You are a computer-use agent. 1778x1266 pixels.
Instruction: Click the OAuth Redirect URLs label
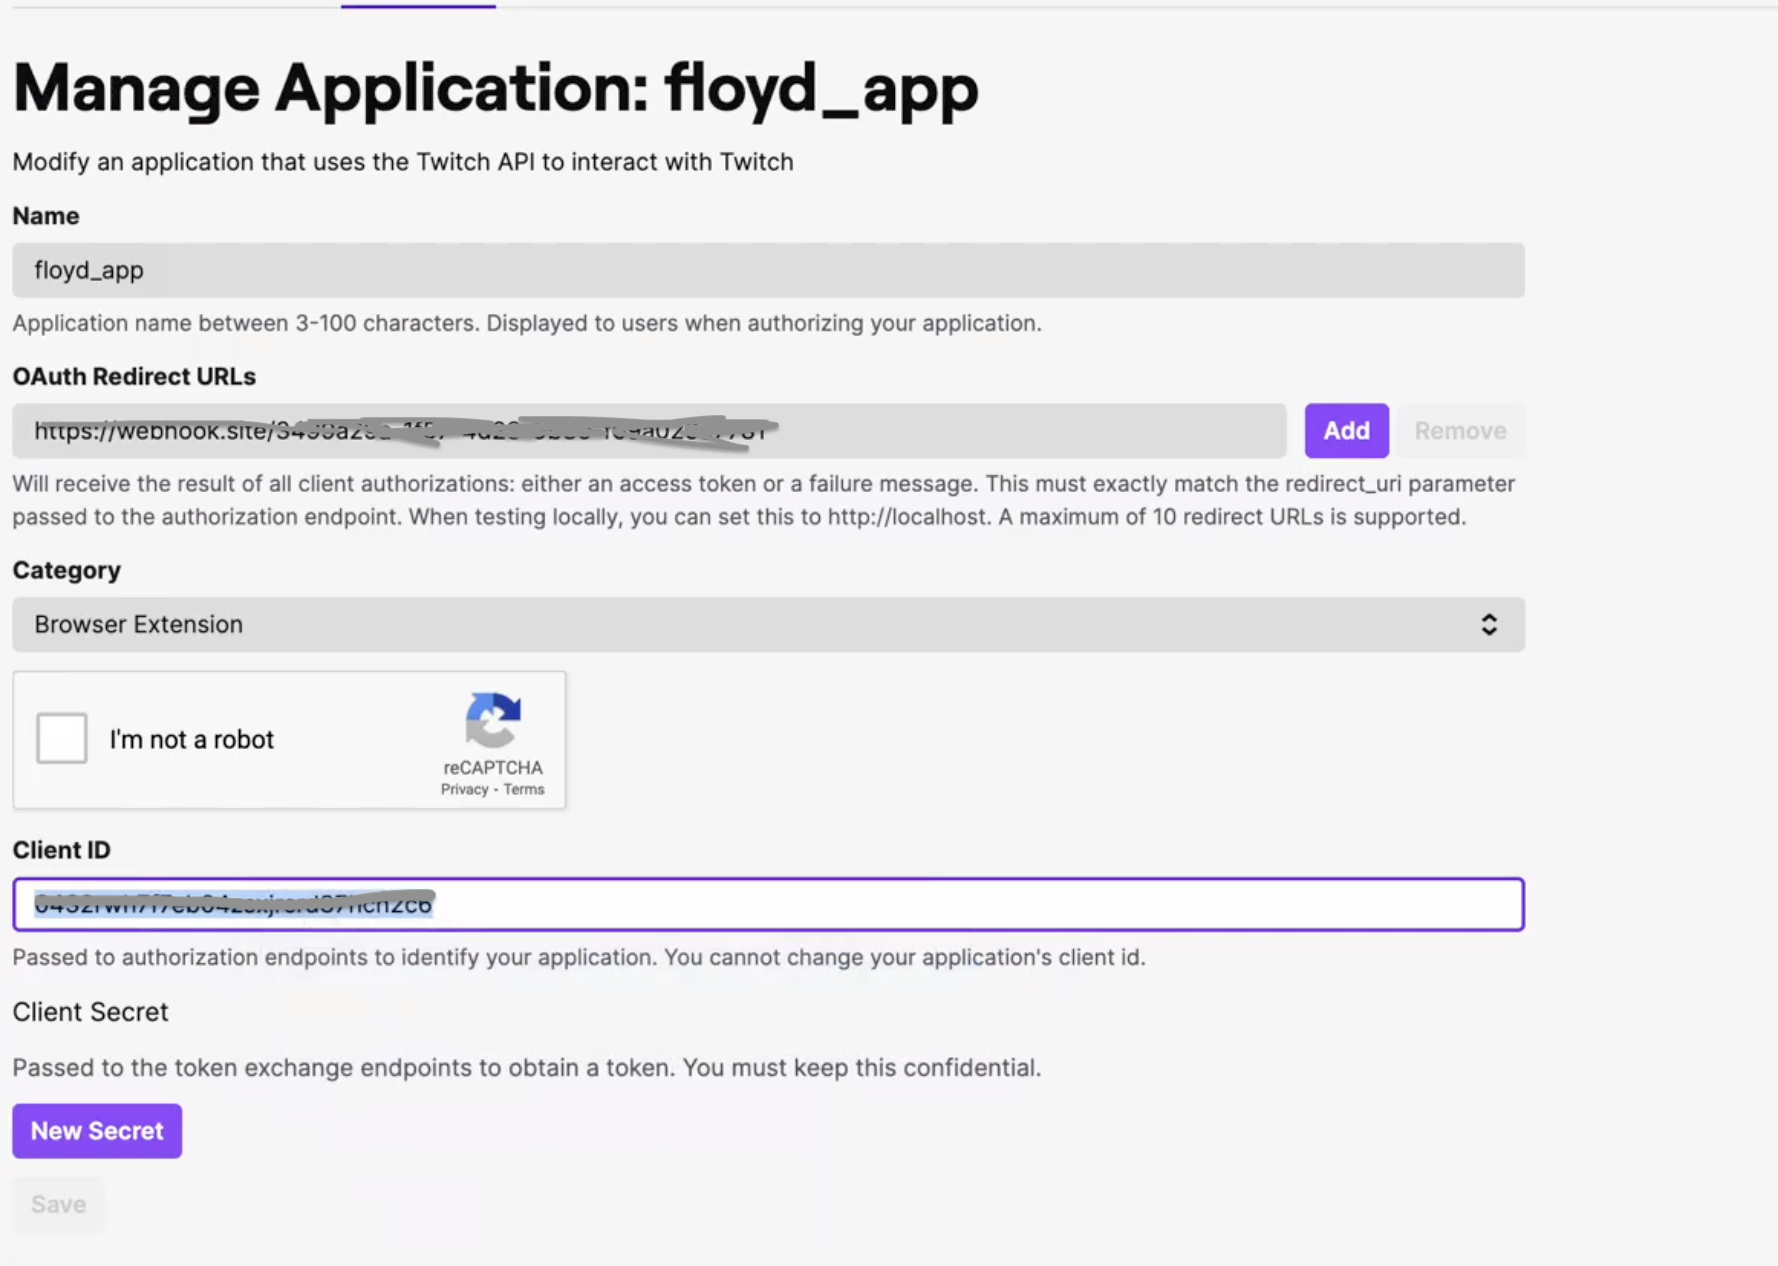(134, 376)
